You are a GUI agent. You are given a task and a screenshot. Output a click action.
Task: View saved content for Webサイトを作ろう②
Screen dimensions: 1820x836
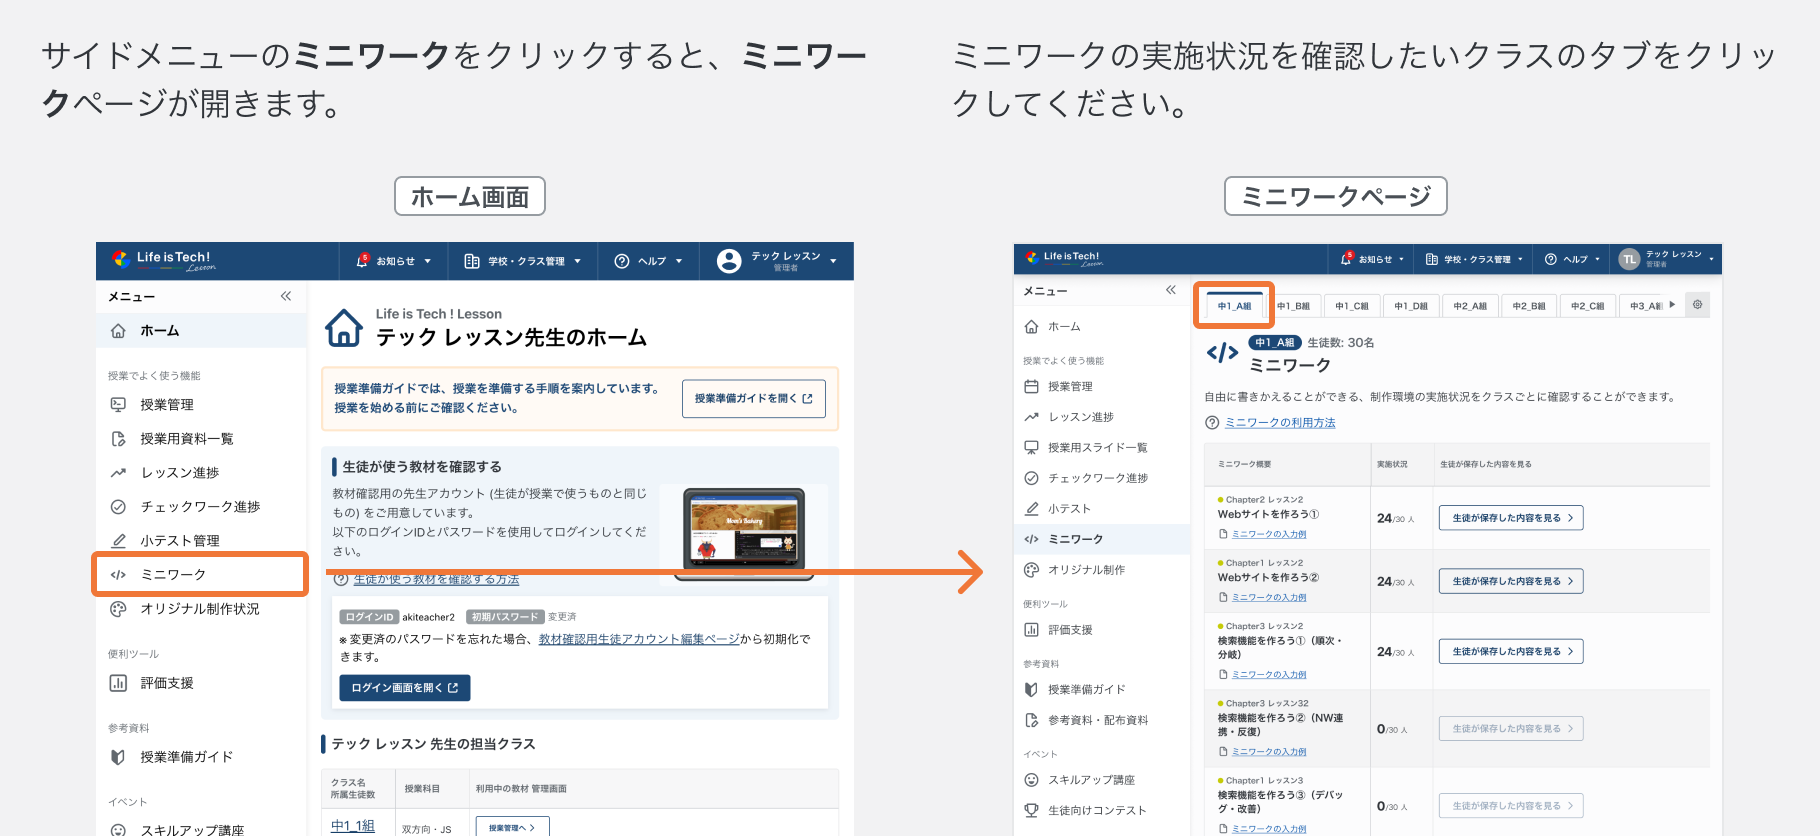[1511, 581]
